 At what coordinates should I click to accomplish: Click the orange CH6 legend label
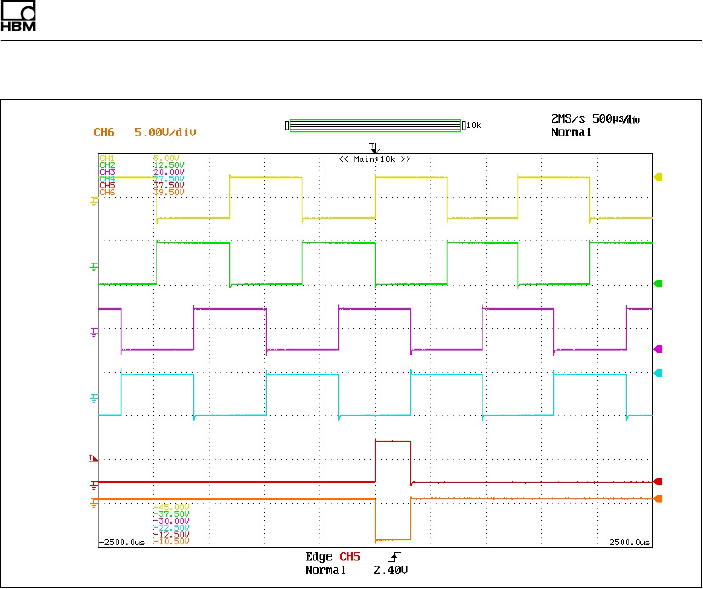(x=107, y=192)
